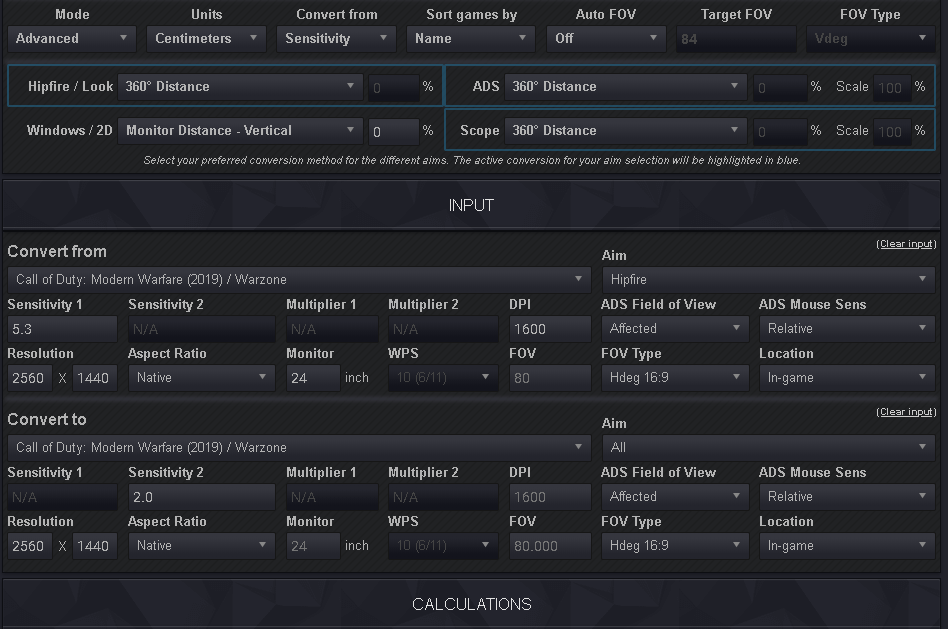Open the Hipfire / Look conversion method dropdown
Image resolution: width=948 pixels, height=629 pixels.
click(240, 87)
